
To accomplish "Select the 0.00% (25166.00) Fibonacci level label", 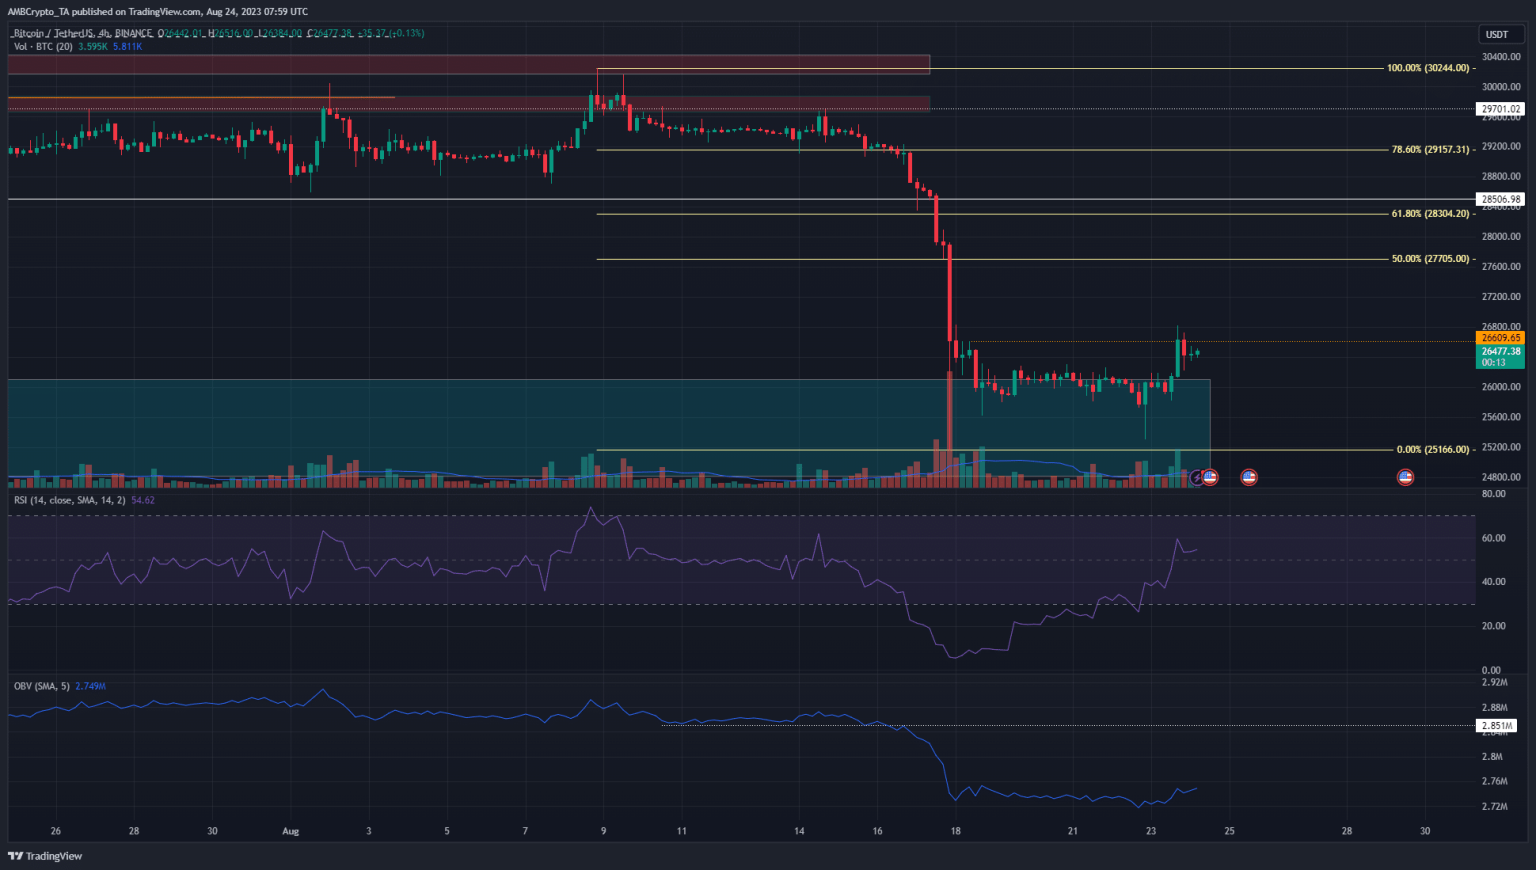I will click(x=1432, y=450).
